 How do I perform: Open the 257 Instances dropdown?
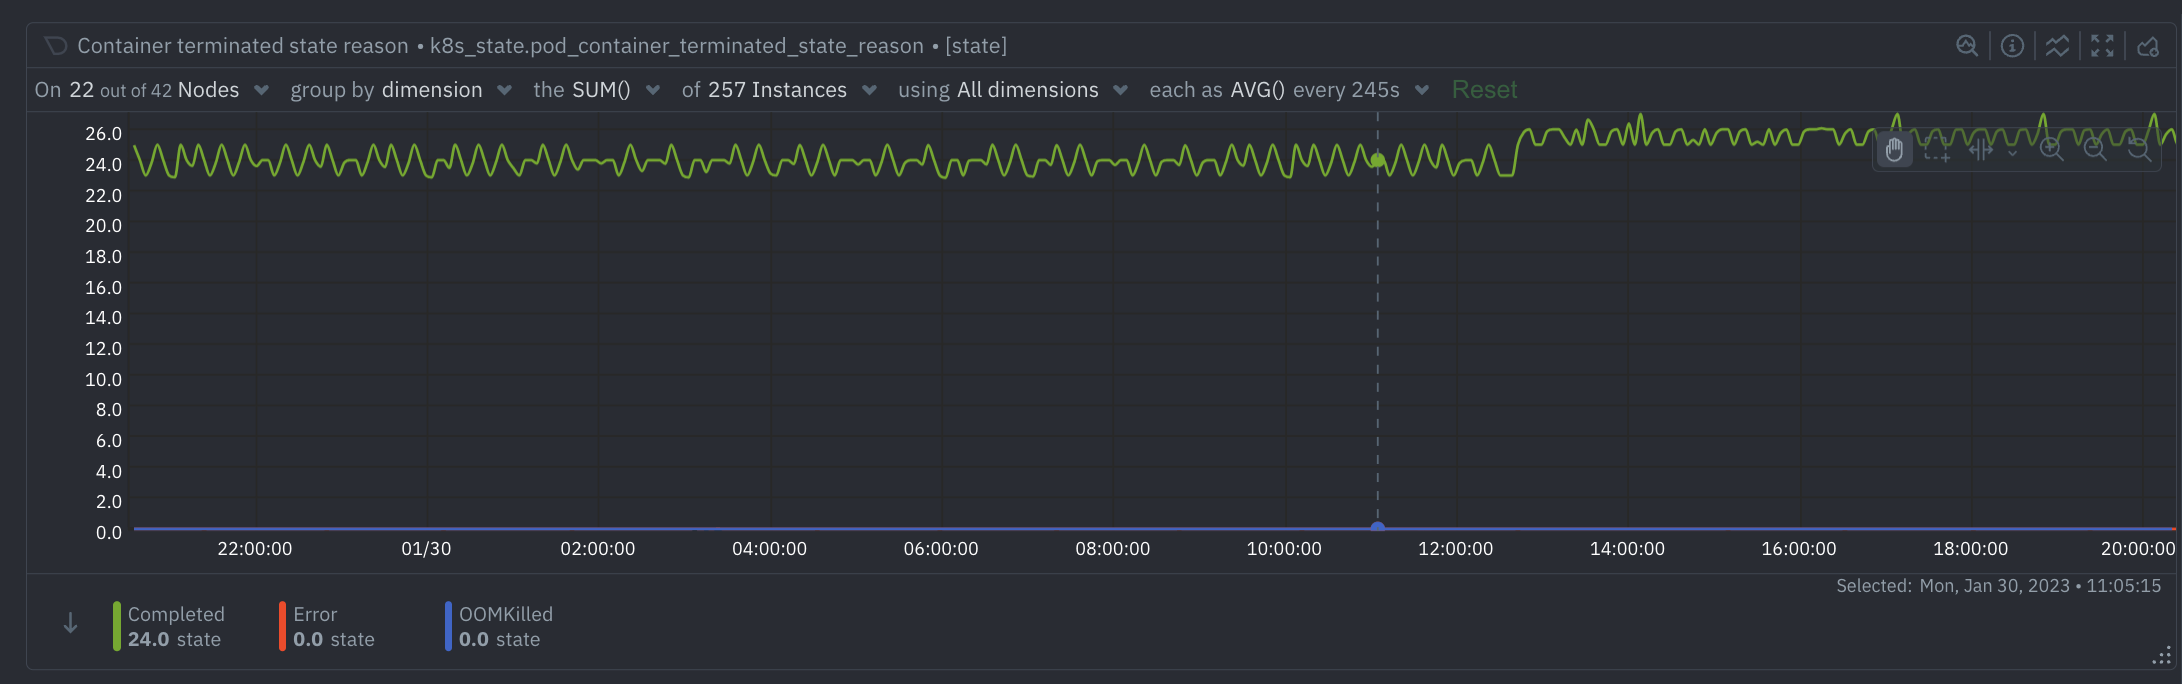click(x=779, y=90)
